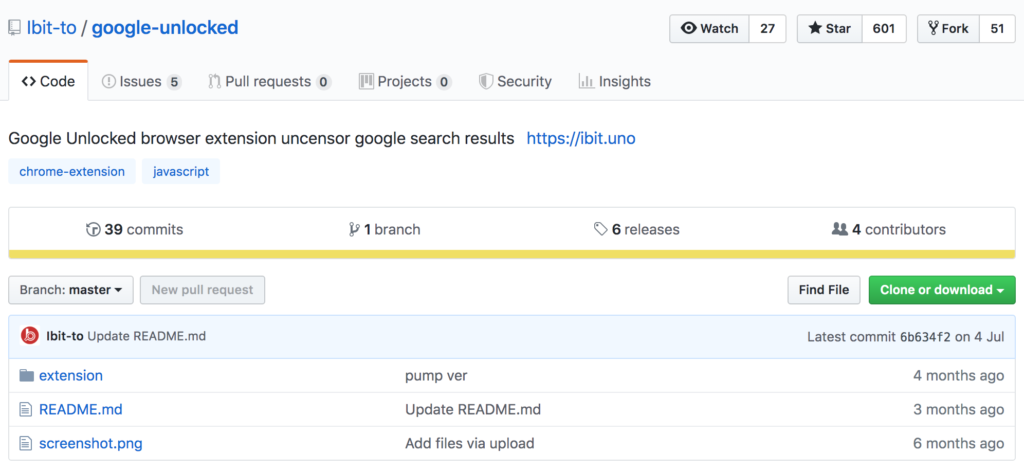Image resolution: width=1024 pixels, height=471 pixels.
Task: Click the Ibit-to avatar in latest commit
Action: (x=29, y=336)
